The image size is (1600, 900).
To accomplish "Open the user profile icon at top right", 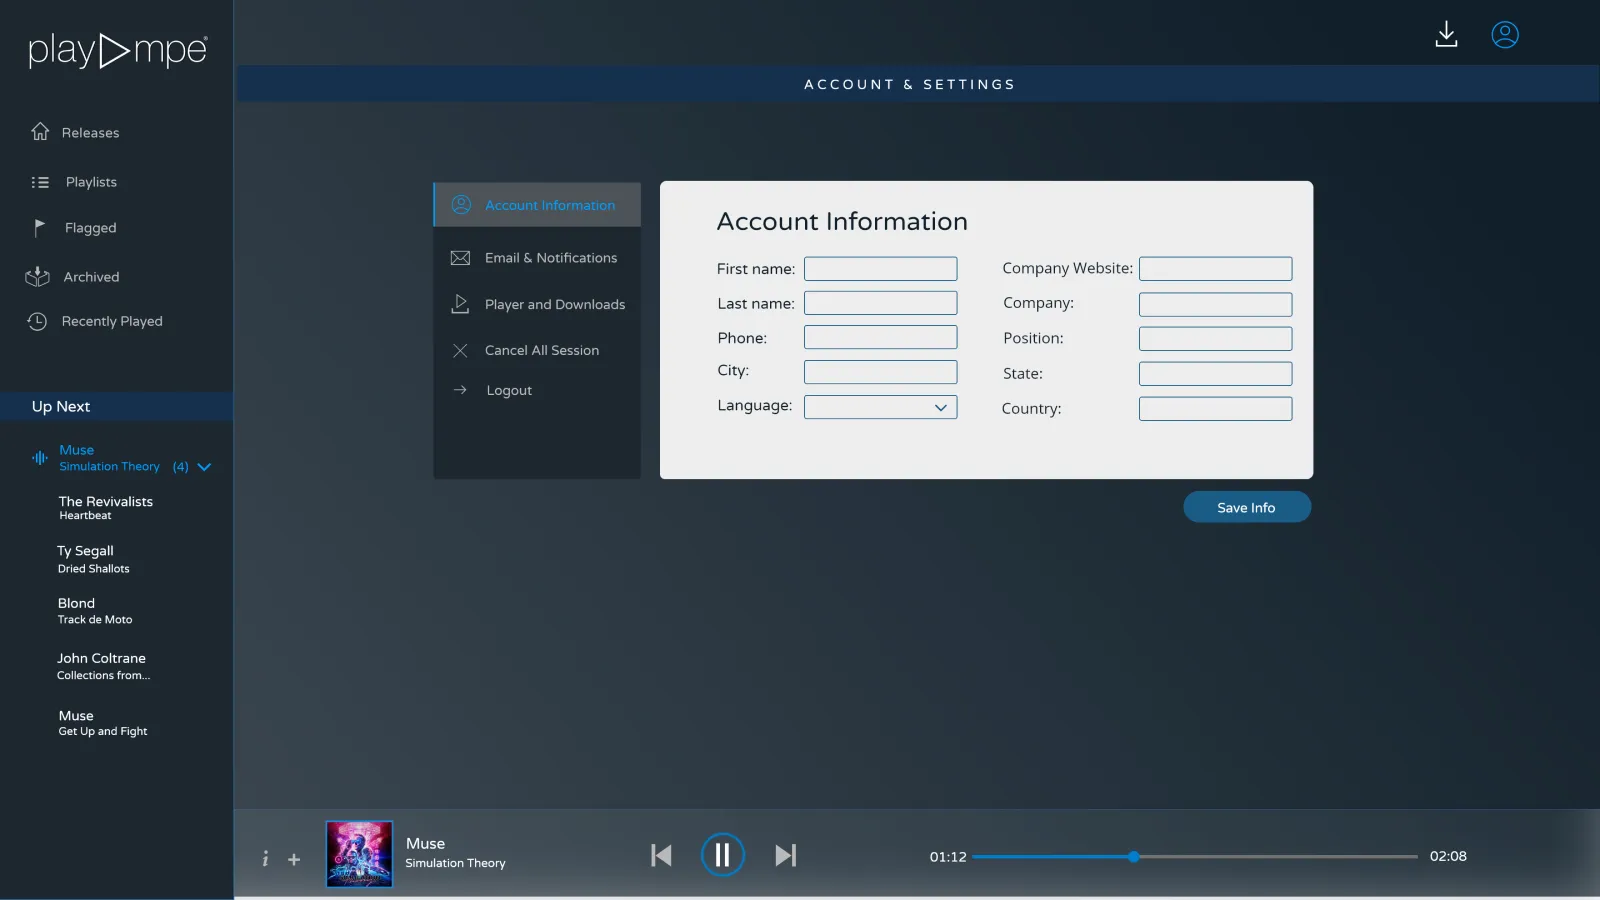I will pyautogui.click(x=1505, y=33).
